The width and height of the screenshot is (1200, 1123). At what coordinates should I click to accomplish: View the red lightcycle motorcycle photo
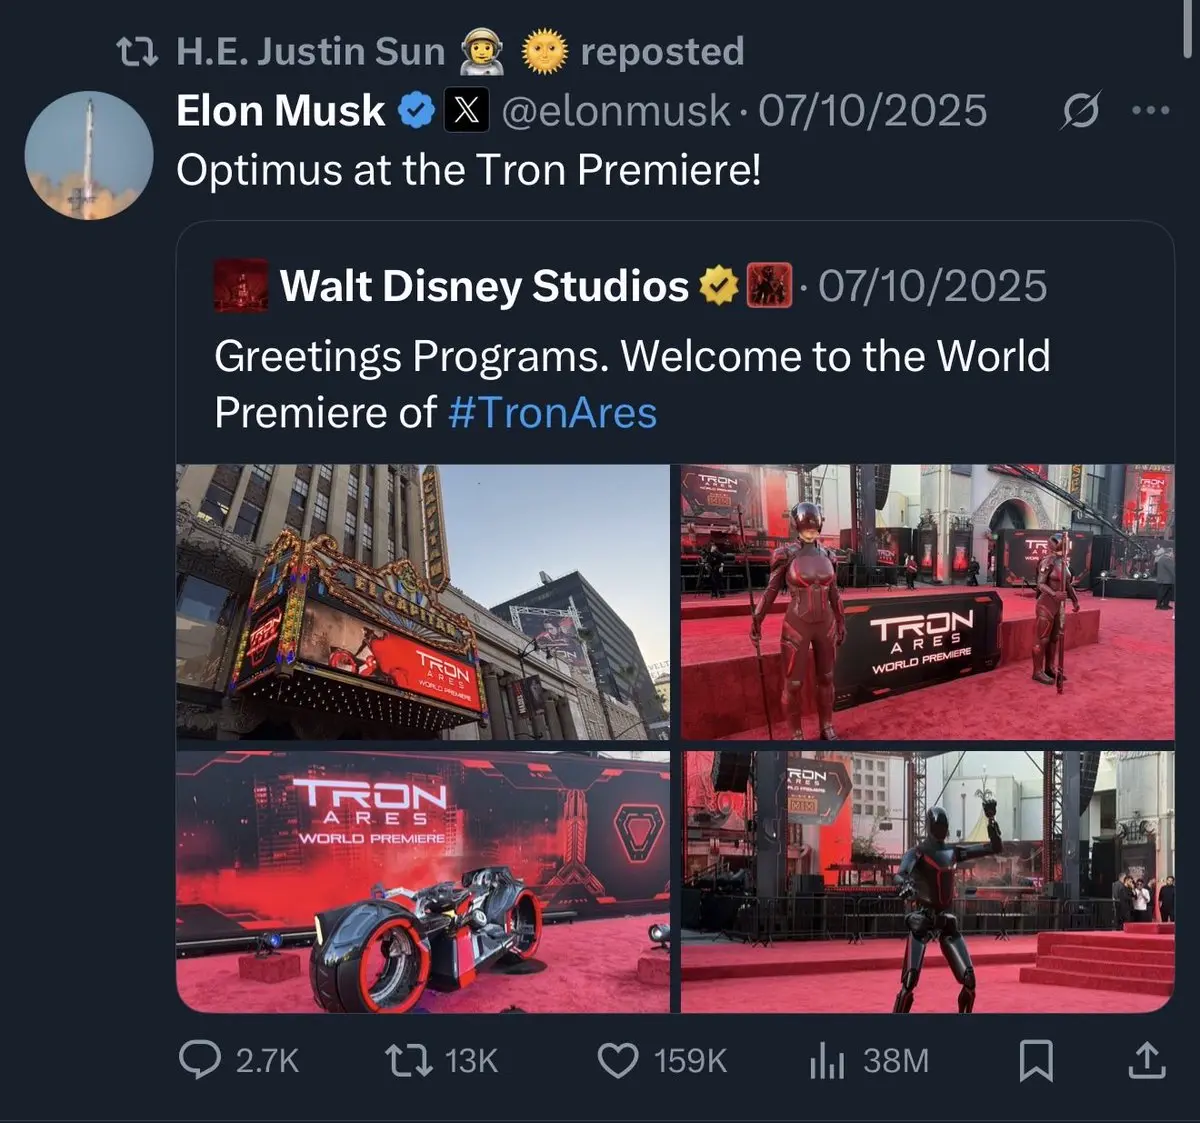(x=423, y=882)
